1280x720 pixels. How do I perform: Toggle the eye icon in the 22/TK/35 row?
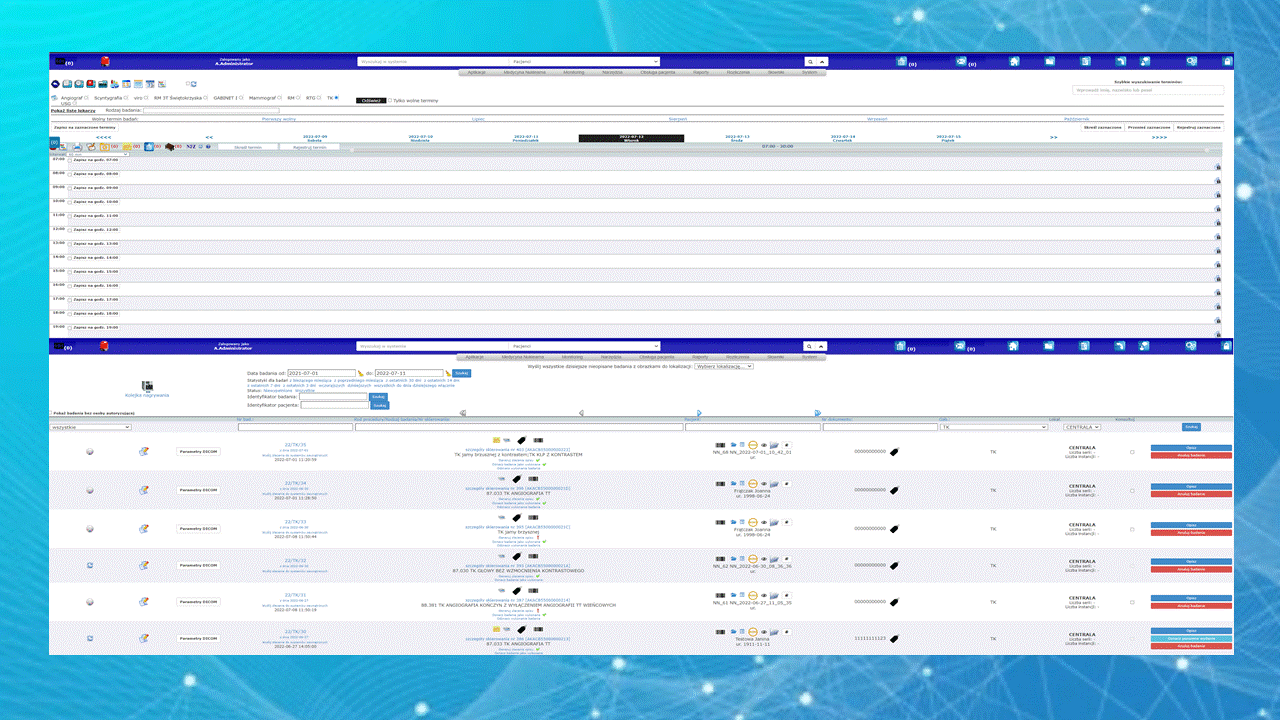[764, 445]
